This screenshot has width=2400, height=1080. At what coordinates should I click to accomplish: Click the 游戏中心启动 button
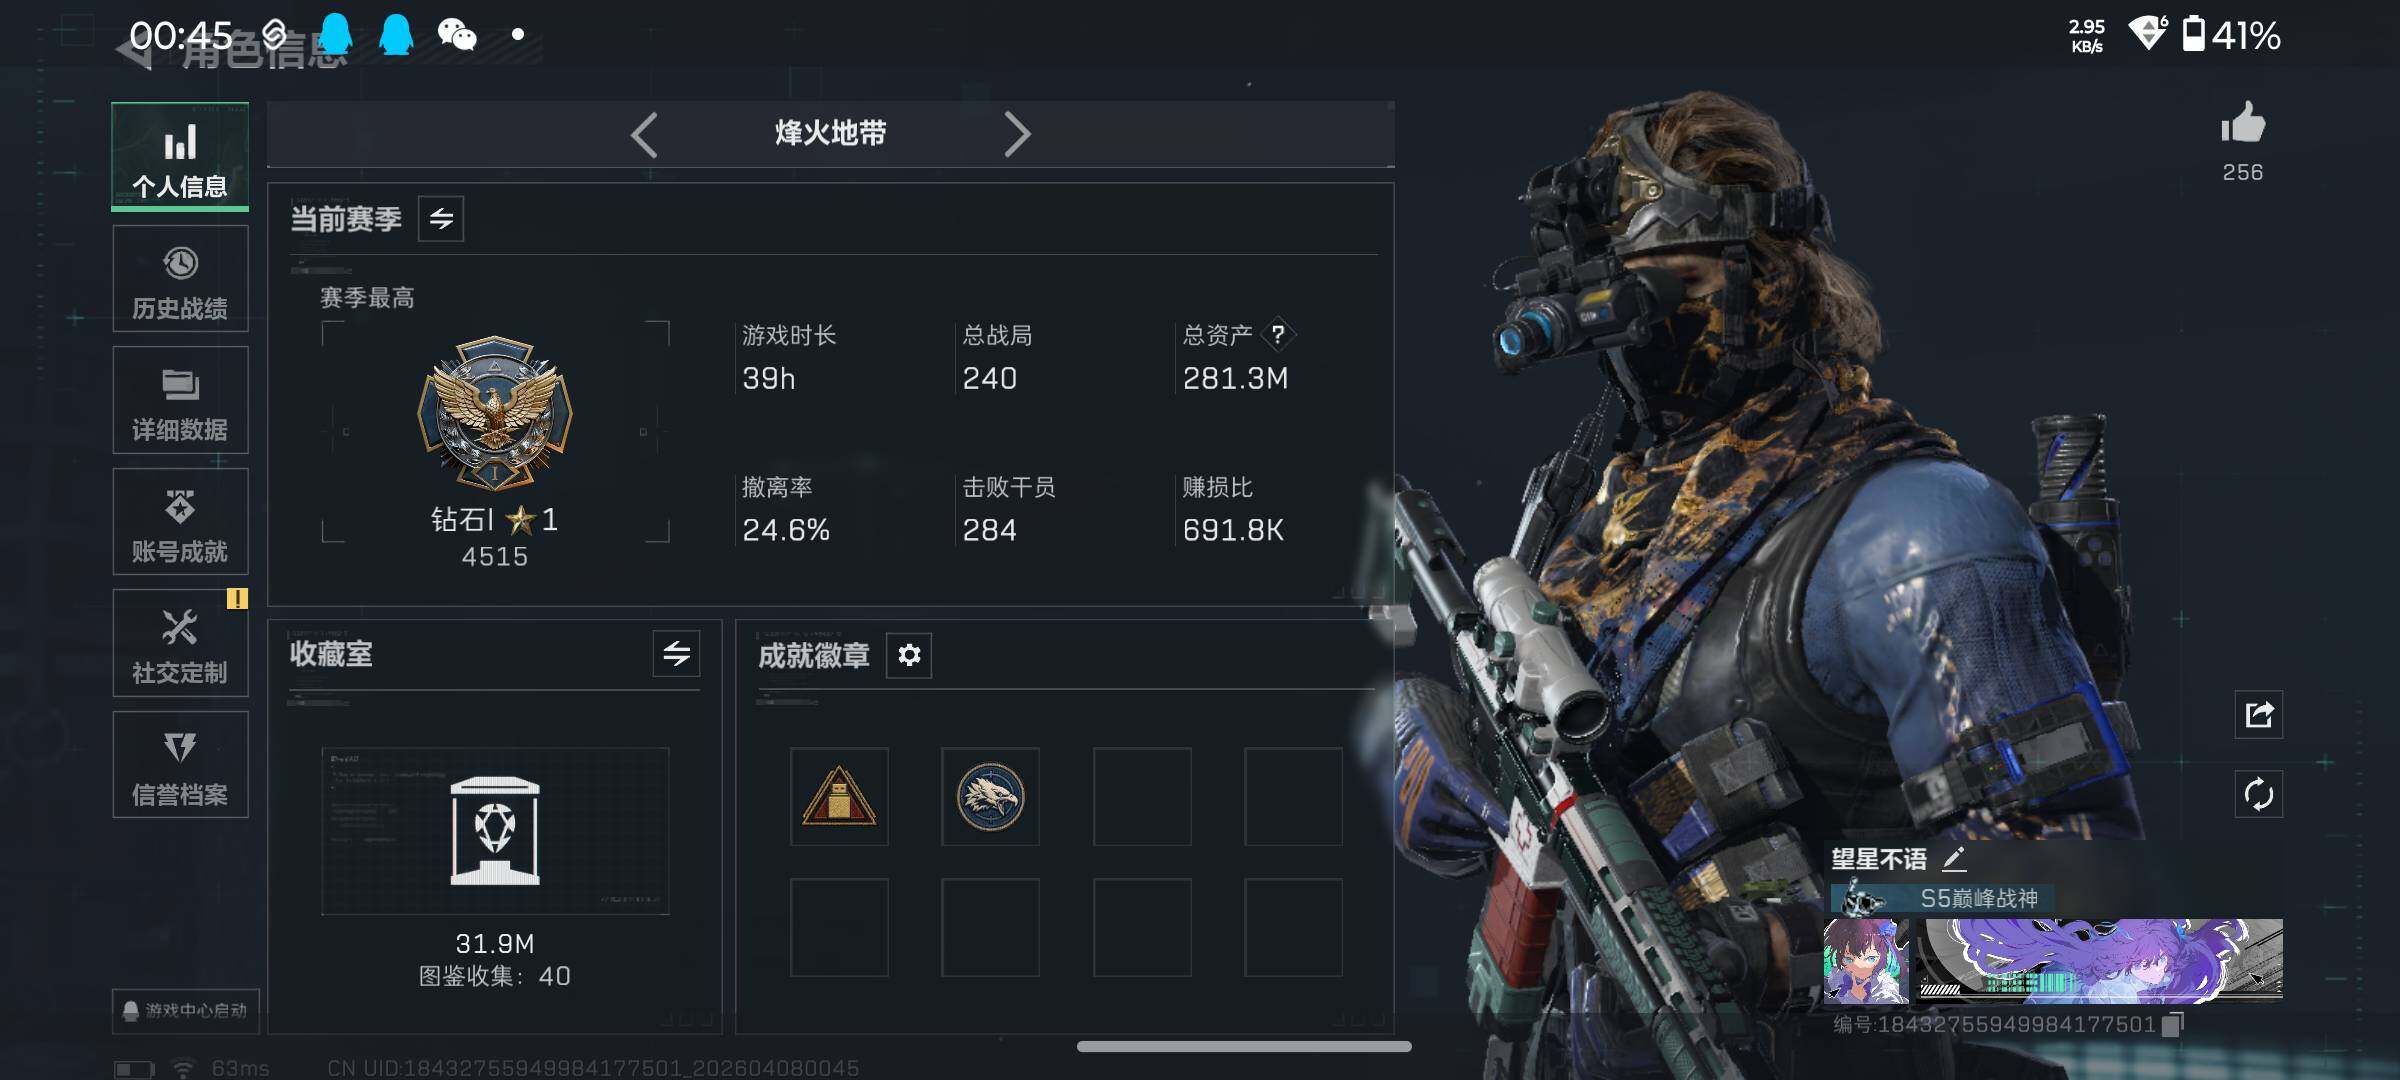[186, 1010]
